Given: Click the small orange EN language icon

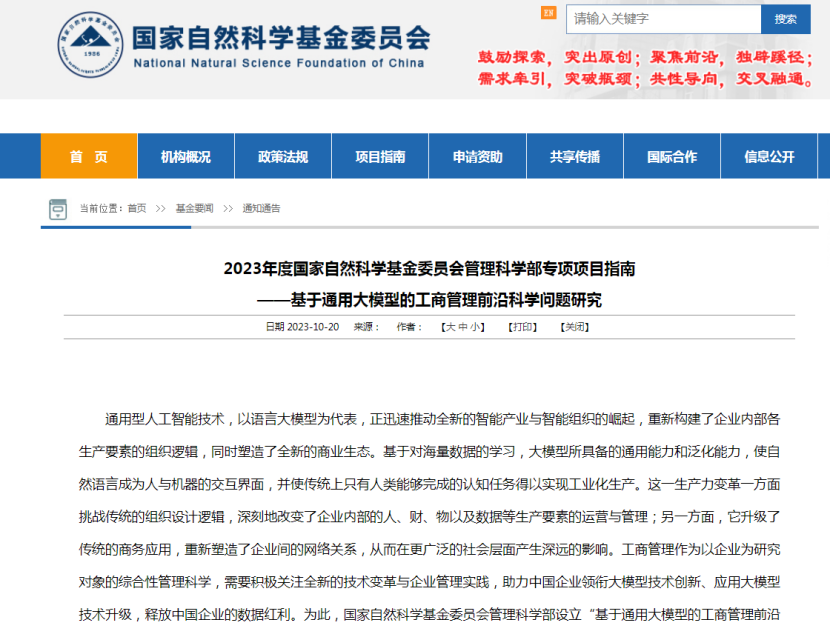Looking at the screenshot, I should click(x=548, y=14).
